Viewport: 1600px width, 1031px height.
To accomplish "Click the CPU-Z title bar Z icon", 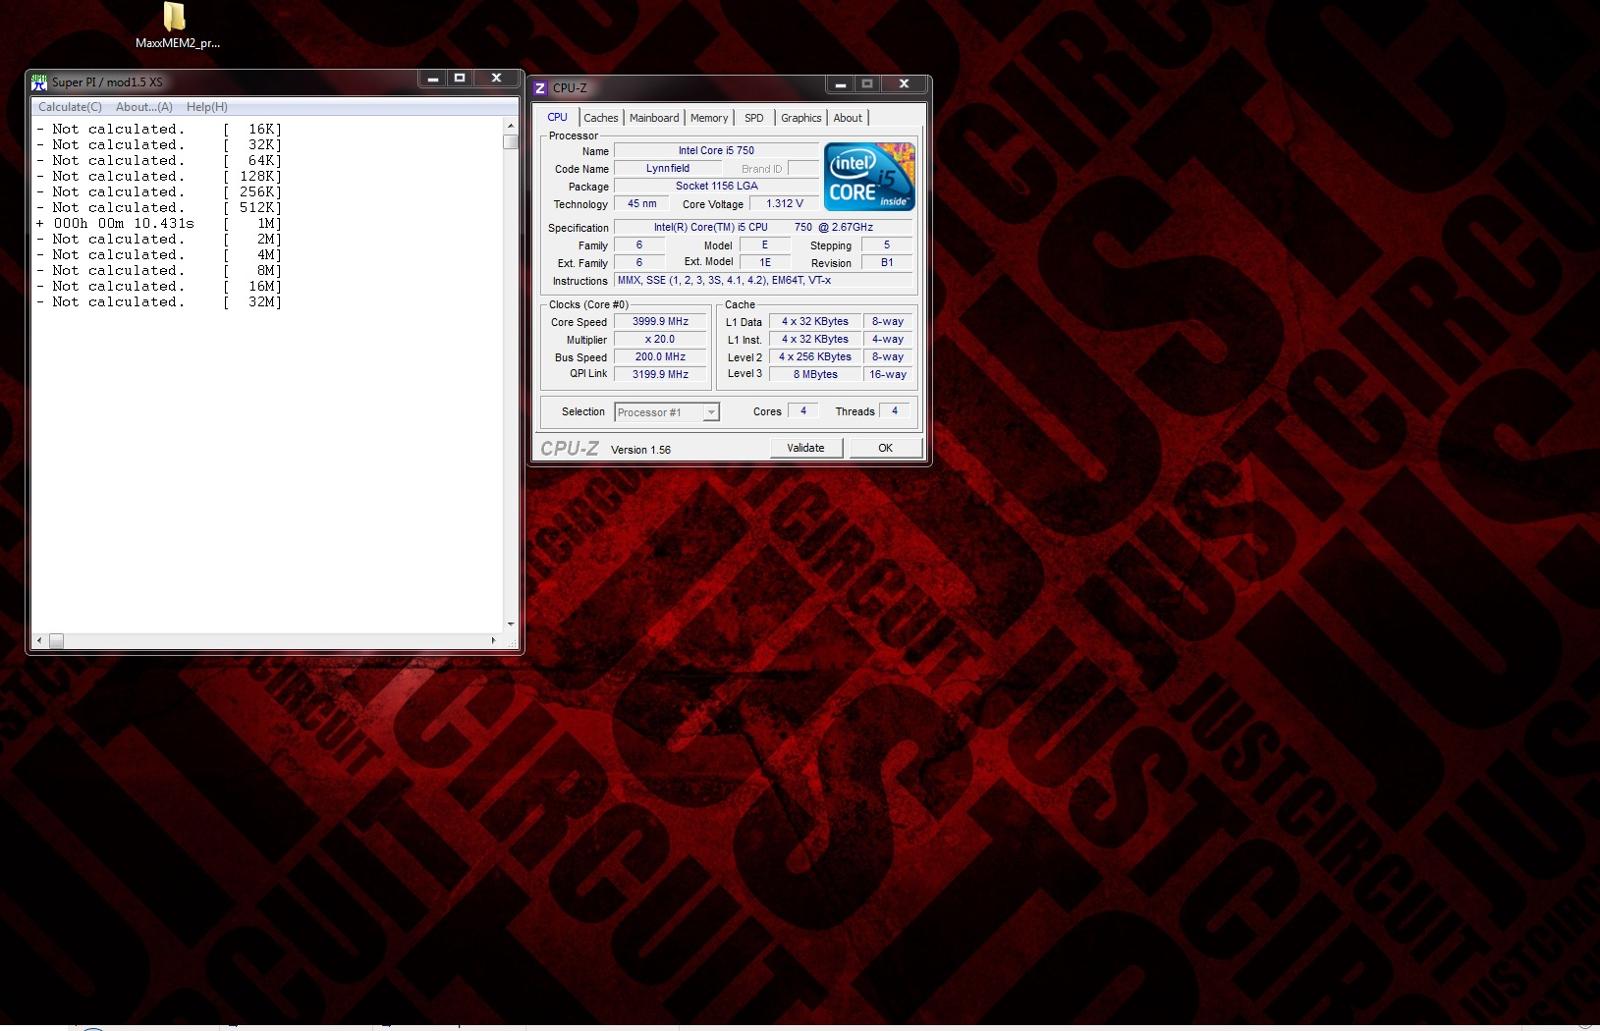I will click(541, 88).
